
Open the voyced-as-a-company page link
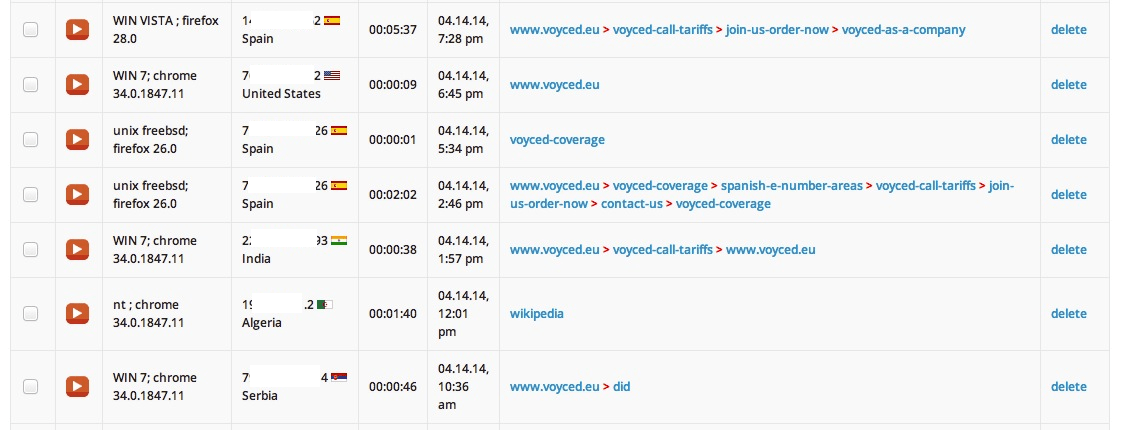[903, 29]
